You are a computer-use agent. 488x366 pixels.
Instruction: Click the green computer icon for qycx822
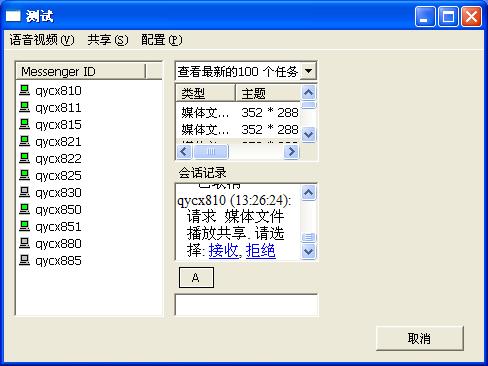[x=24, y=158]
